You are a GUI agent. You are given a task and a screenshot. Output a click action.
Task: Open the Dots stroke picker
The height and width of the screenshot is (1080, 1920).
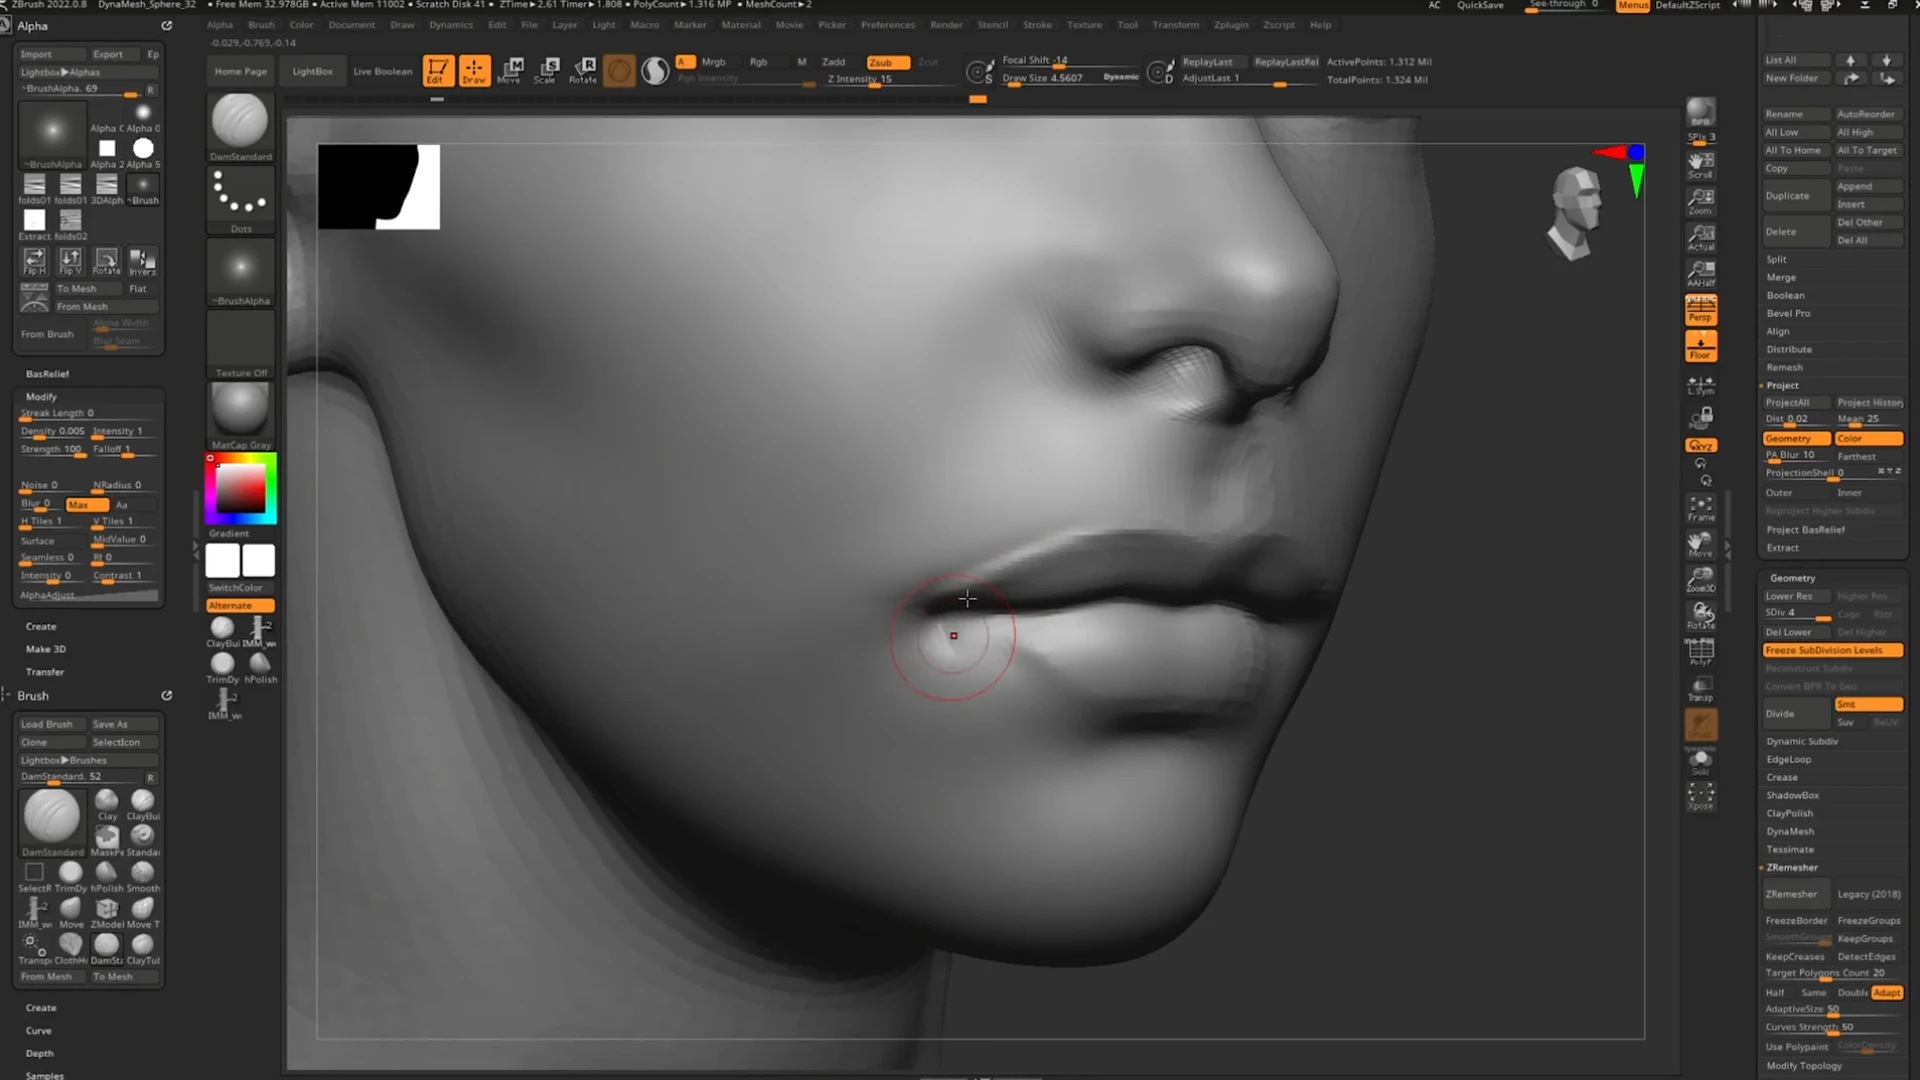point(240,199)
